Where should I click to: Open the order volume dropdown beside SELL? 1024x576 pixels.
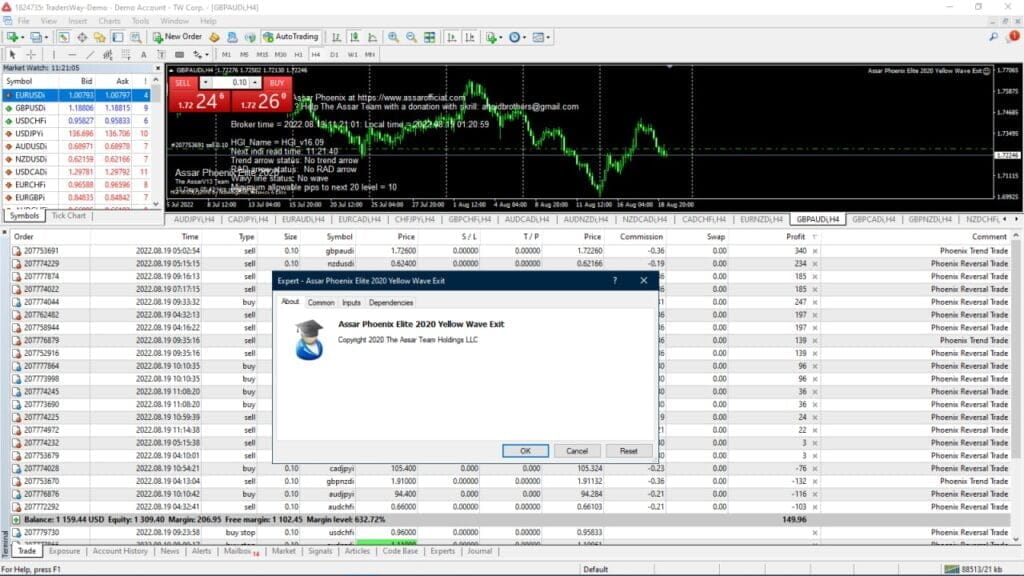tap(205, 82)
